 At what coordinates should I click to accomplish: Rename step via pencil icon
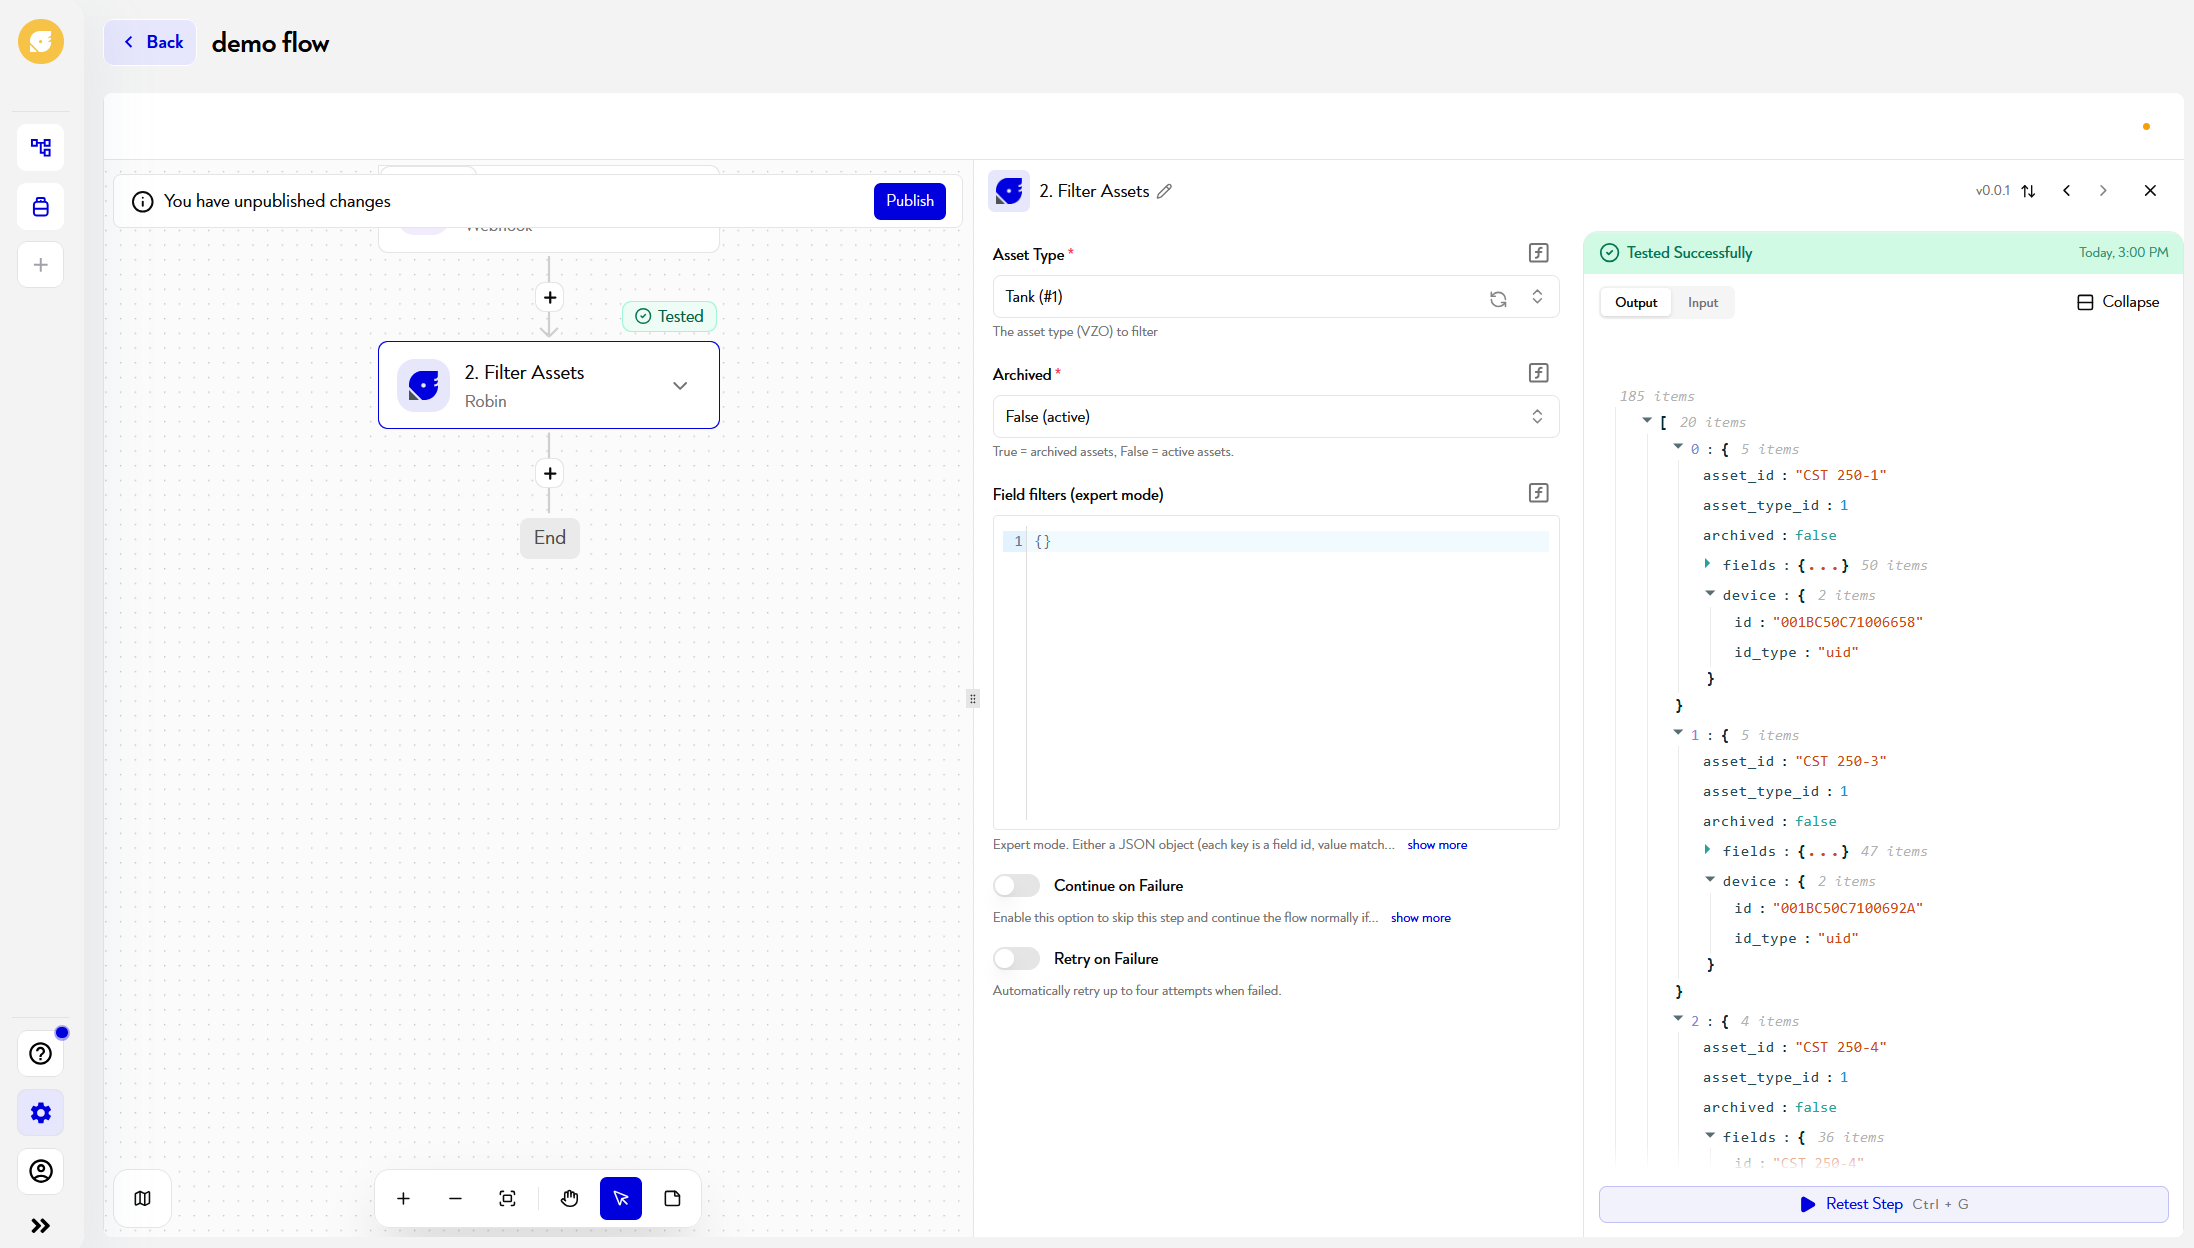tap(1165, 191)
